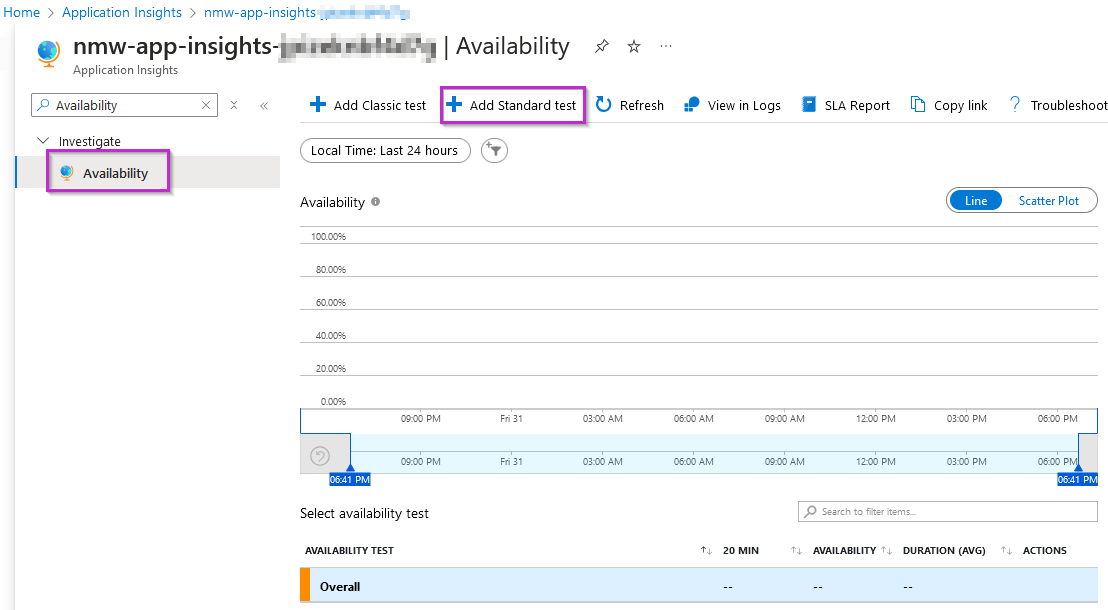This screenshot has height=610, width=1108.
Task: Select the Overall row
Action: point(699,586)
